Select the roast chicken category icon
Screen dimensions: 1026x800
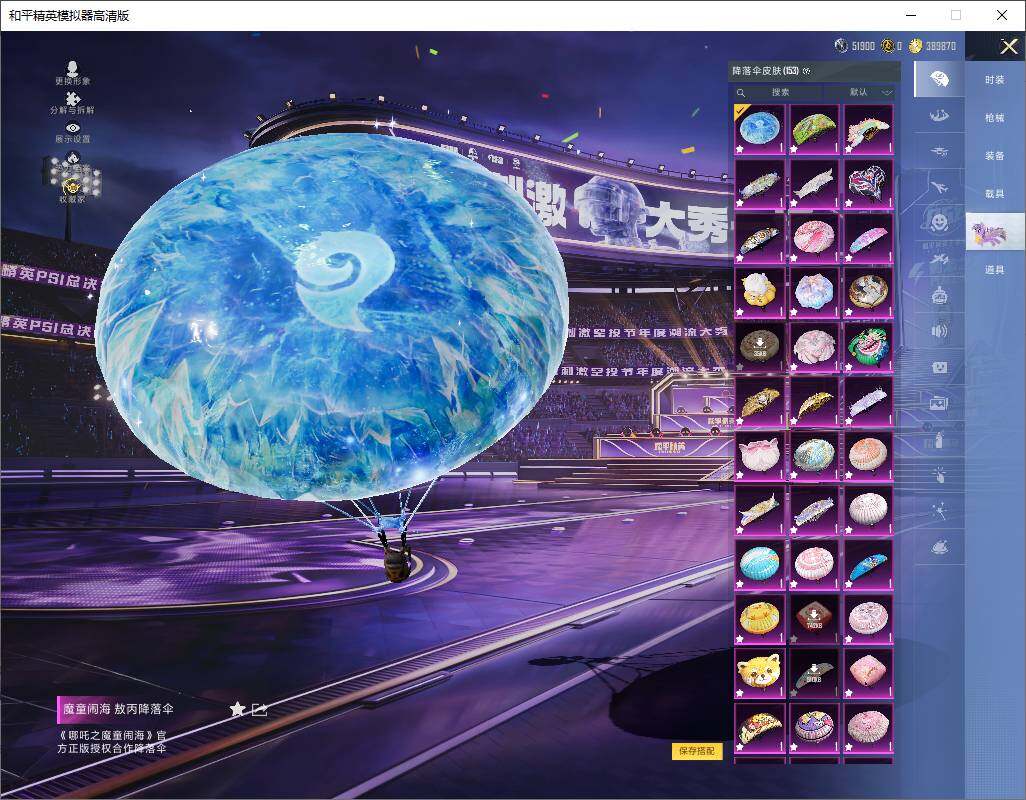click(x=940, y=548)
